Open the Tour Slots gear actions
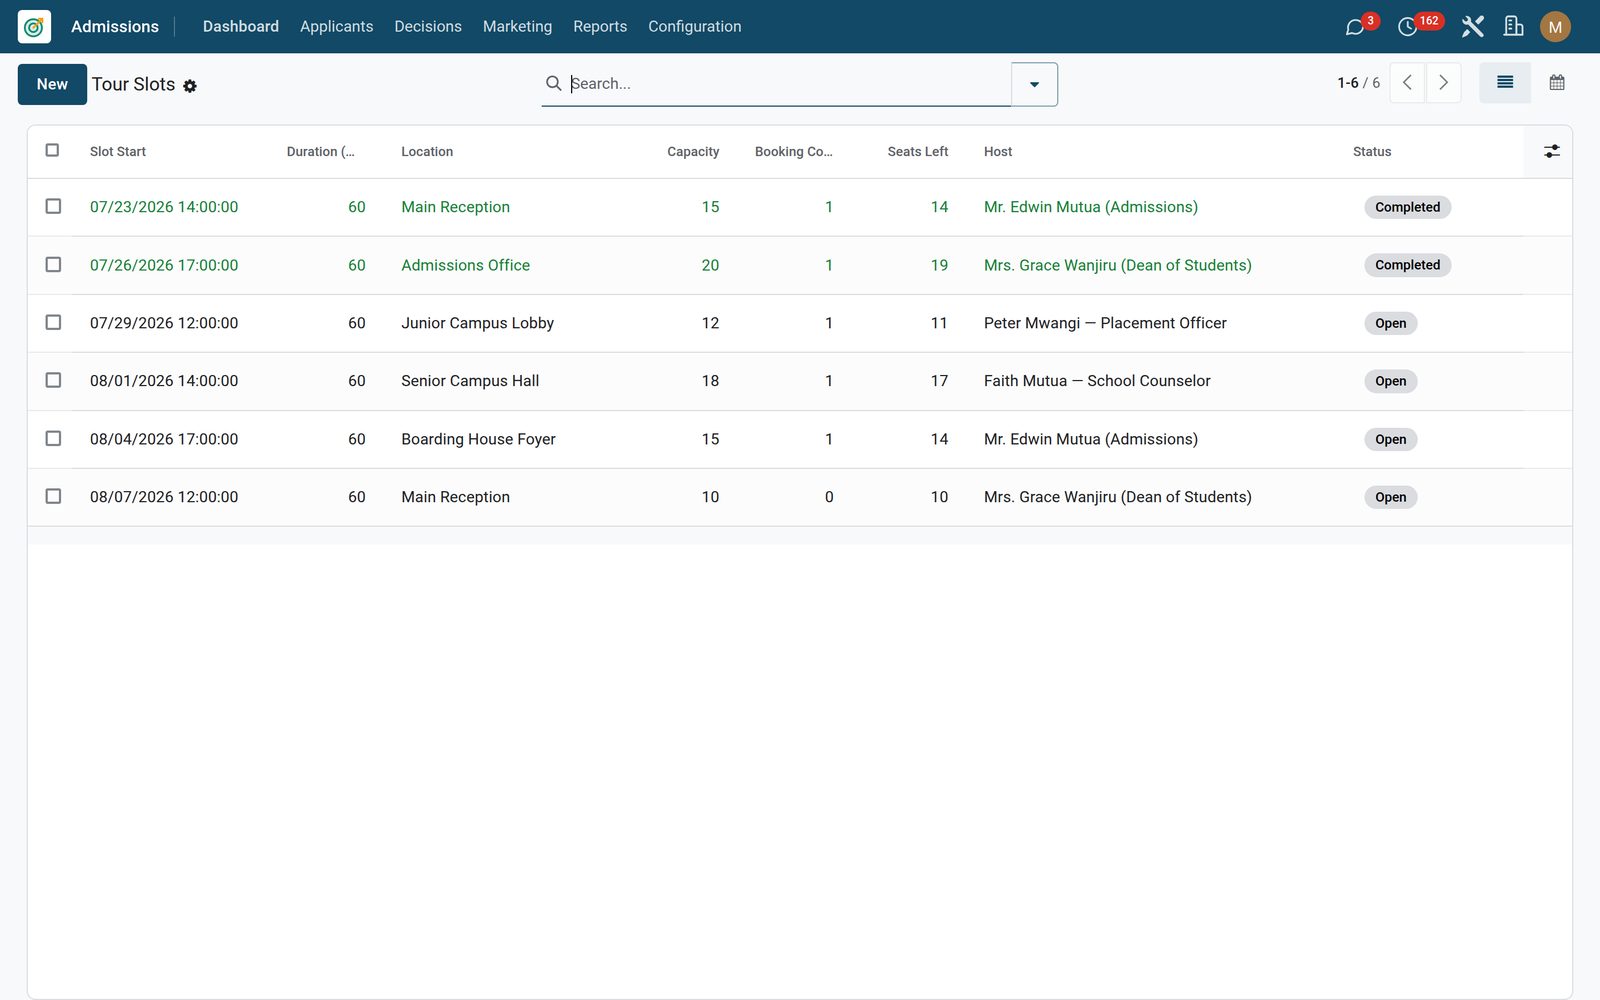 pyautogui.click(x=190, y=86)
